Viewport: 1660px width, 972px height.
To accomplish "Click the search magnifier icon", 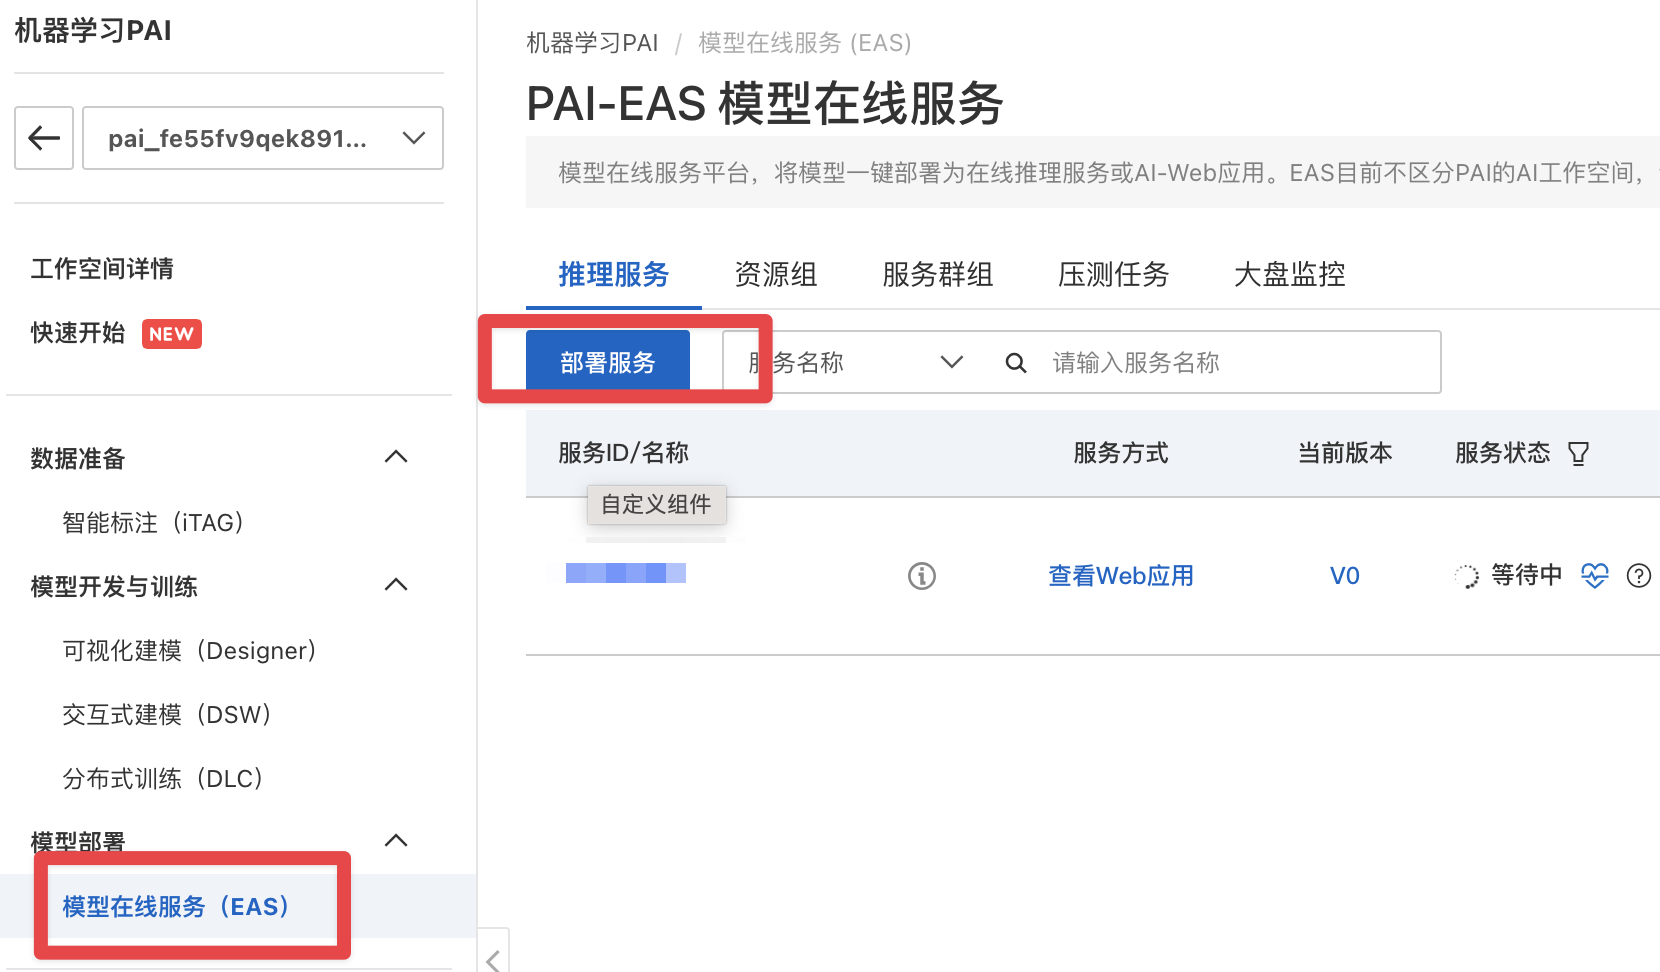I will pyautogui.click(x=1016, y=363).
